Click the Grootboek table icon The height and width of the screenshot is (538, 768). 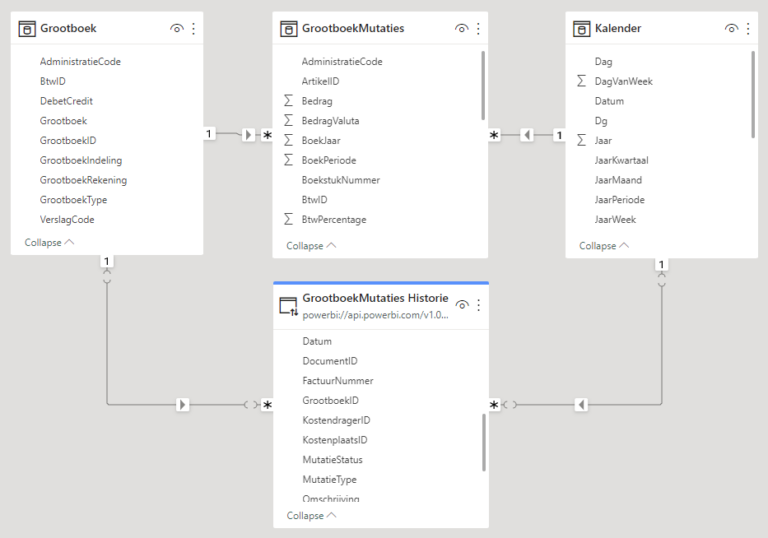coord(27,29)
